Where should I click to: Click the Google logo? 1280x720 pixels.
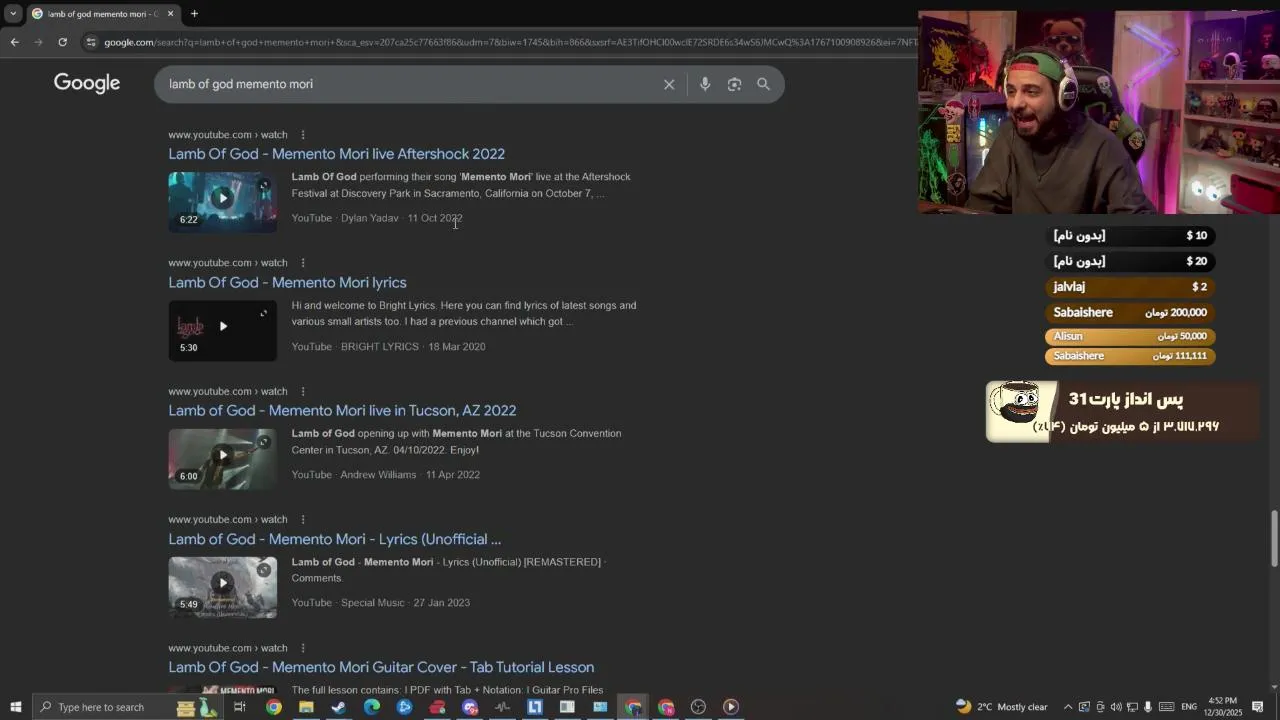87,83
